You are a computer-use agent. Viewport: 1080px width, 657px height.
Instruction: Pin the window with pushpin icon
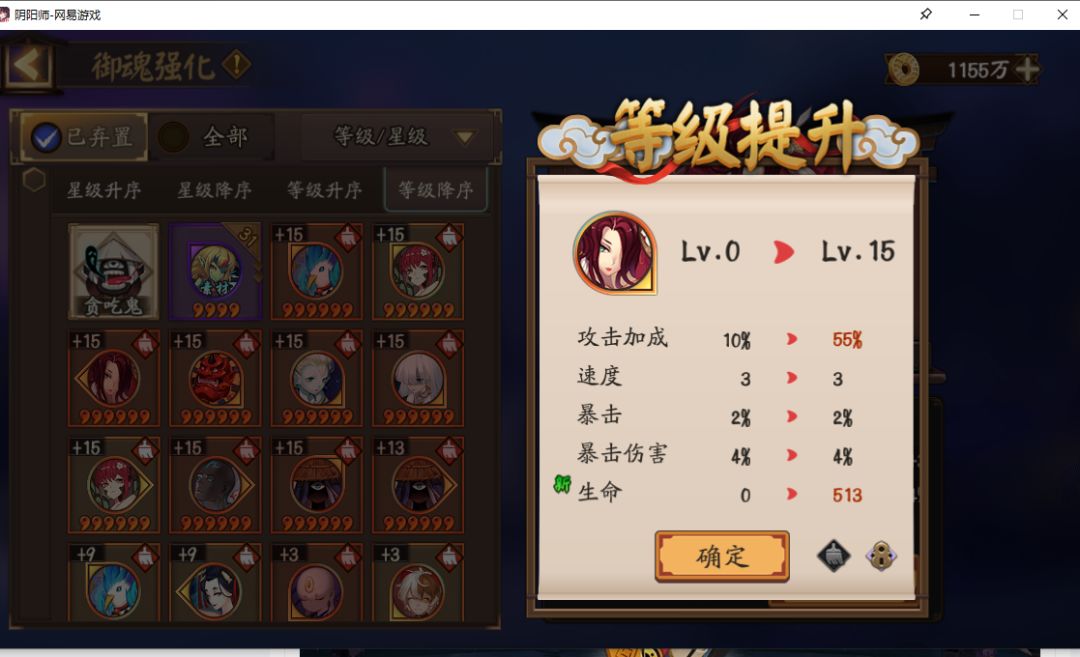tap(926, 14)
